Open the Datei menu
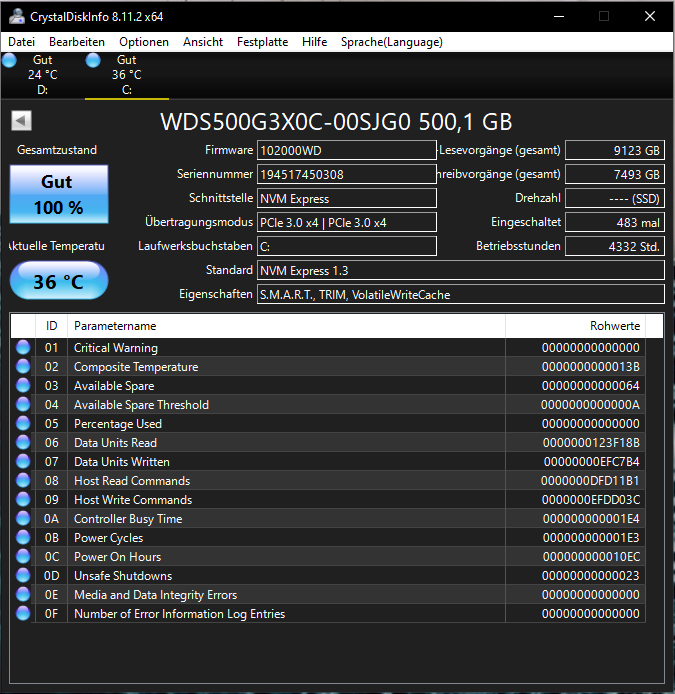Image resolution: width=675 pixels, height=694 pixels. coord(21,42)
